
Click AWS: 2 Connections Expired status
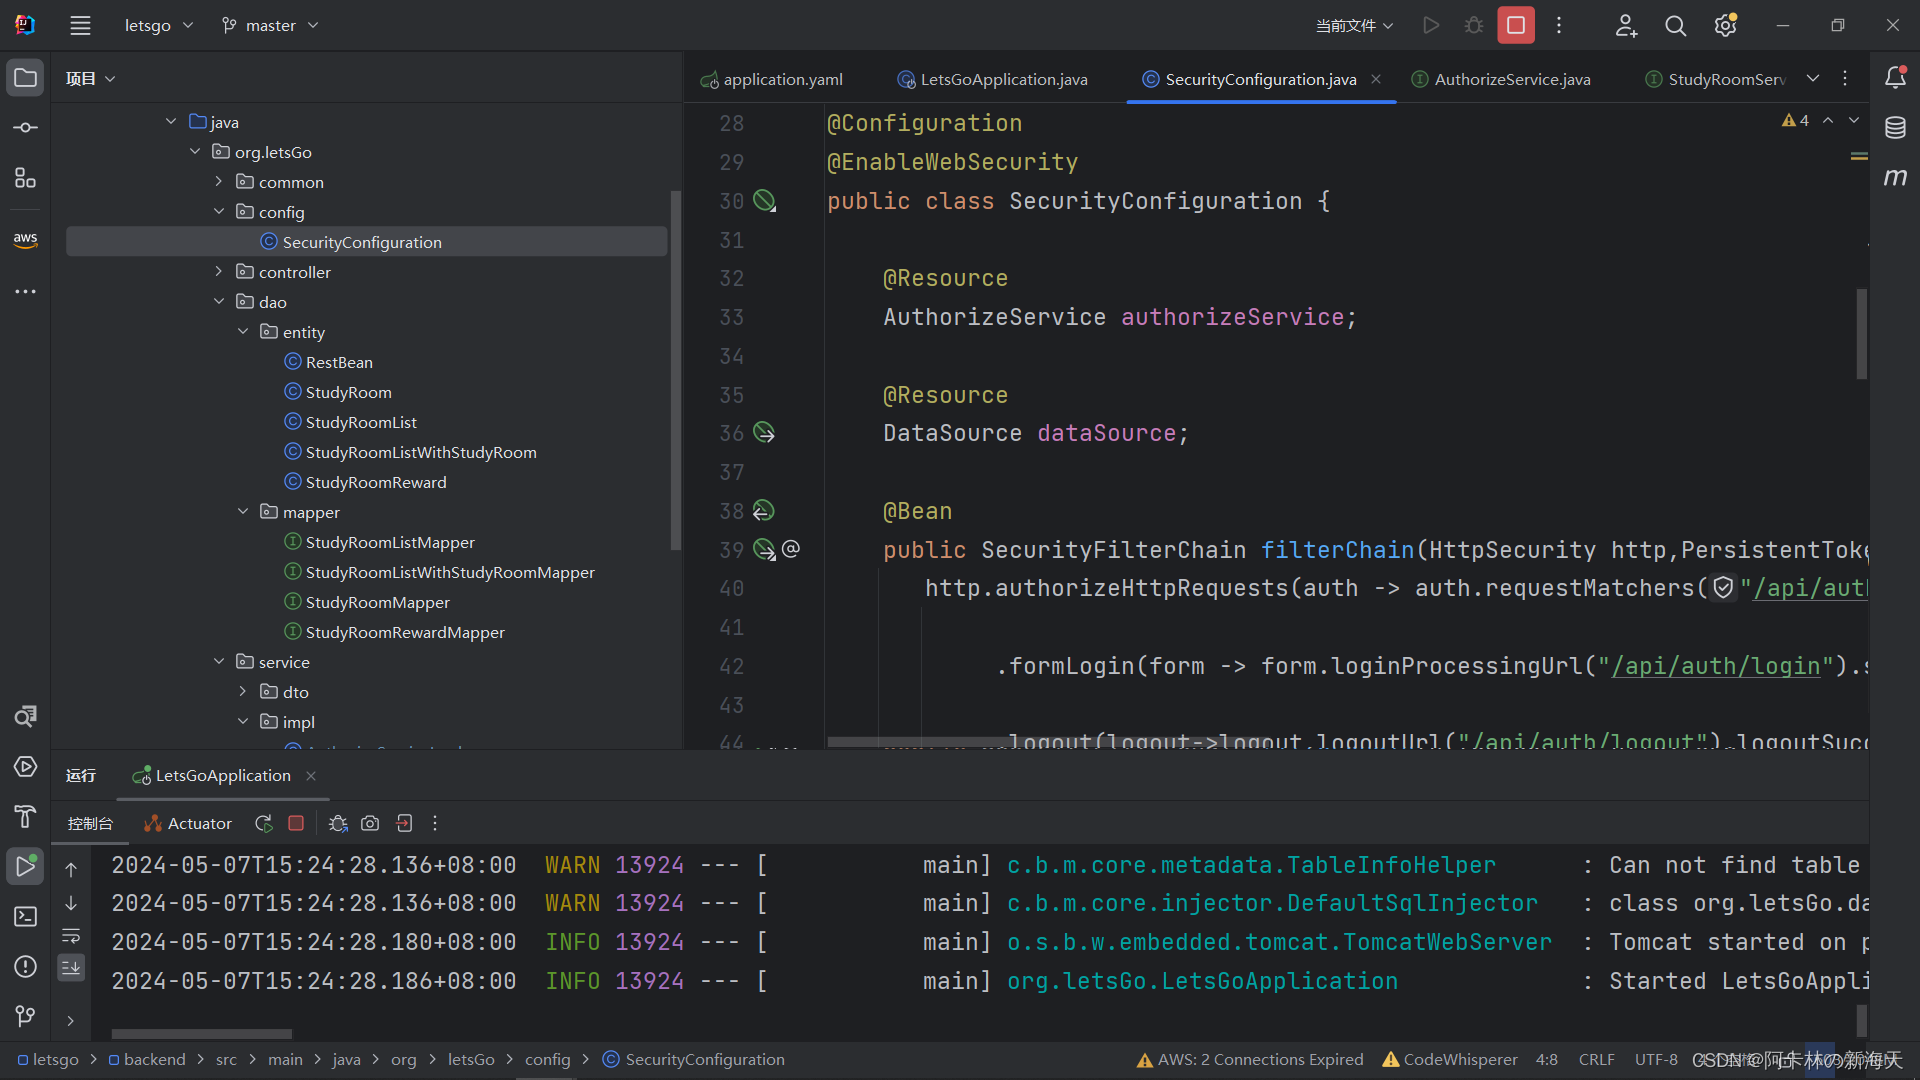tap(1250, 1059)
